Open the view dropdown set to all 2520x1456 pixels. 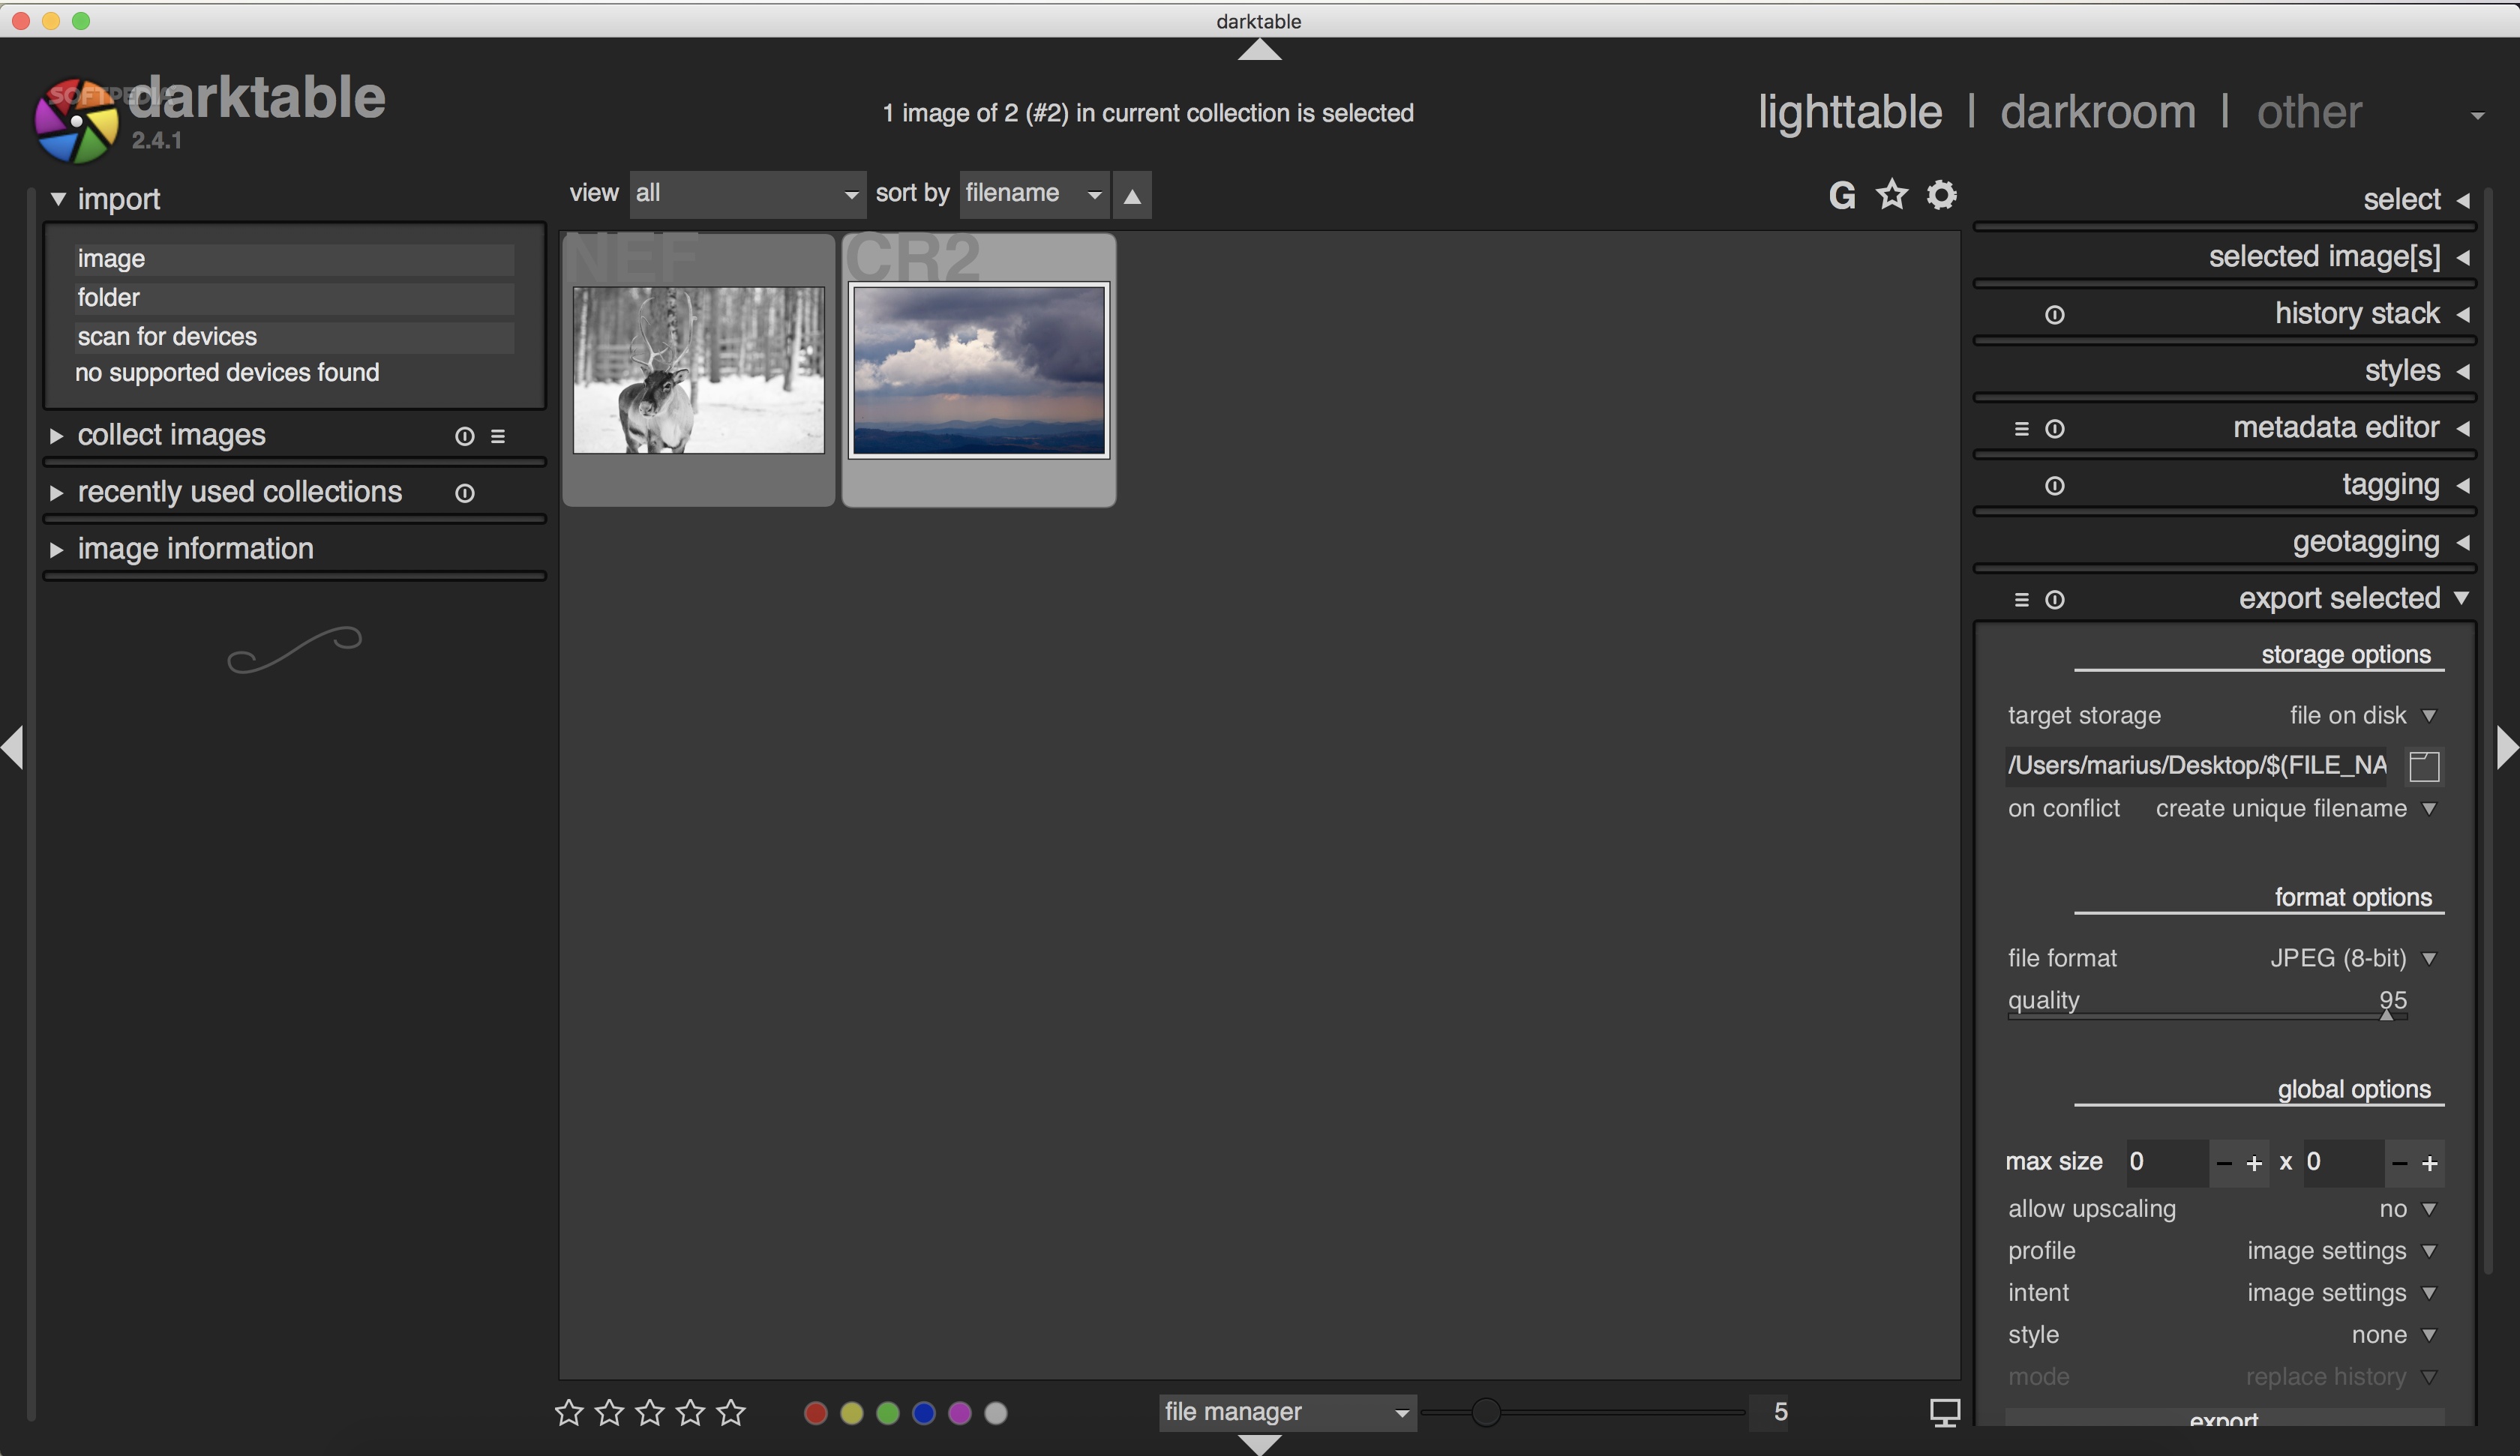tap(746, 193)
